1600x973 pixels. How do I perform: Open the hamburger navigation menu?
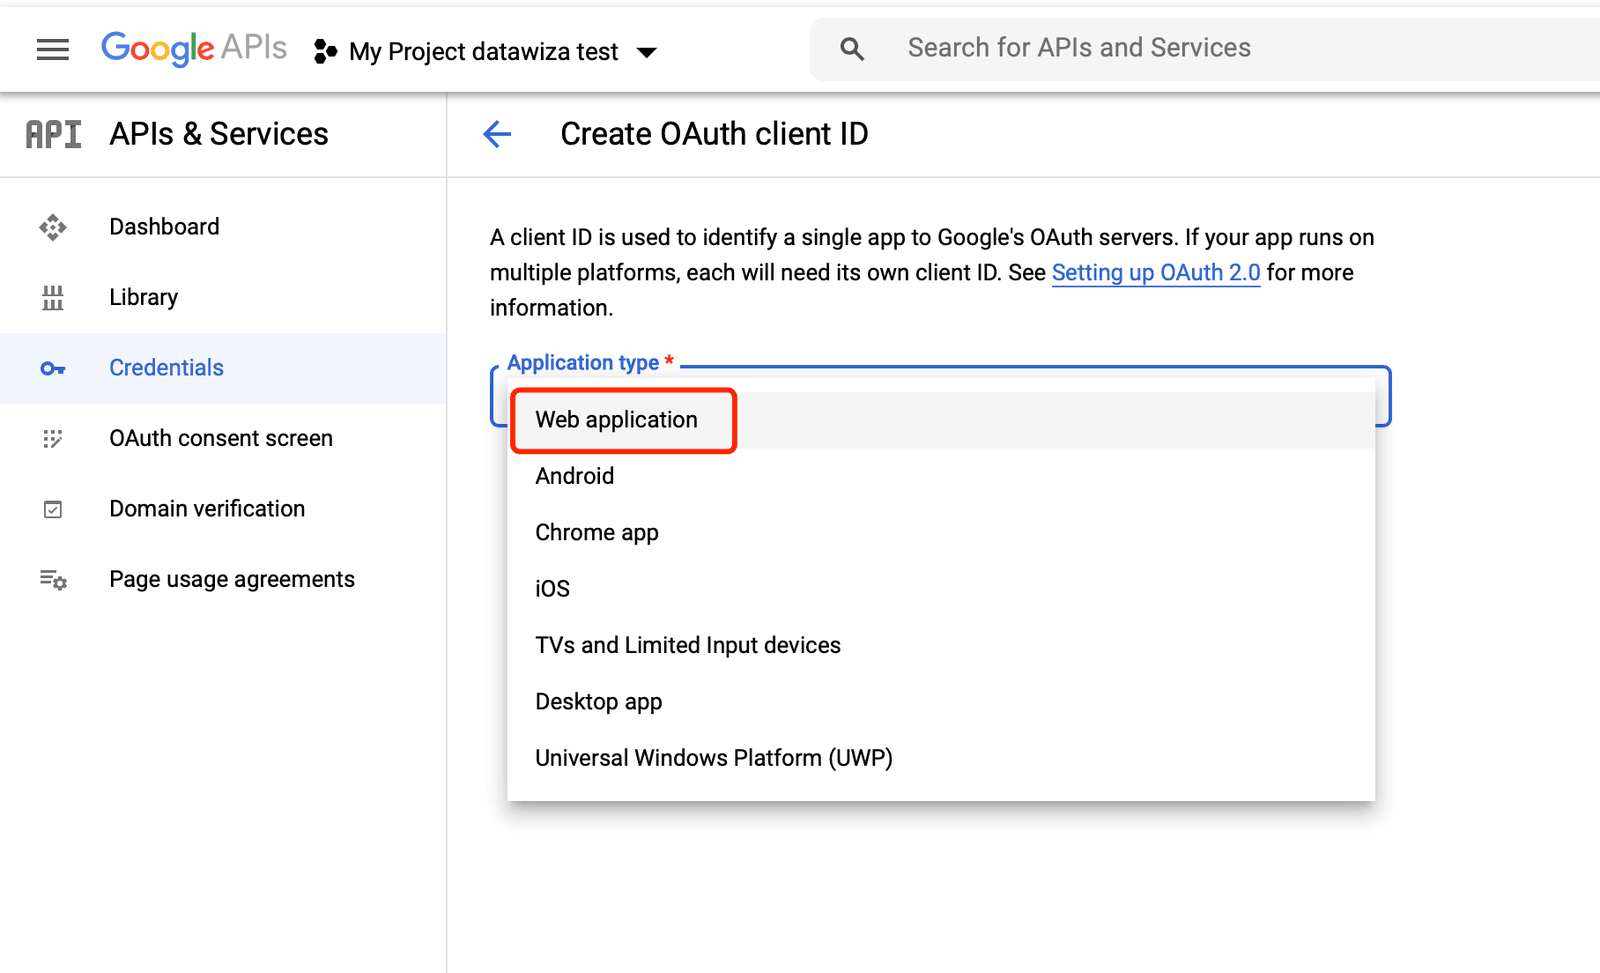pyautogui.click(x=53, y=49)
